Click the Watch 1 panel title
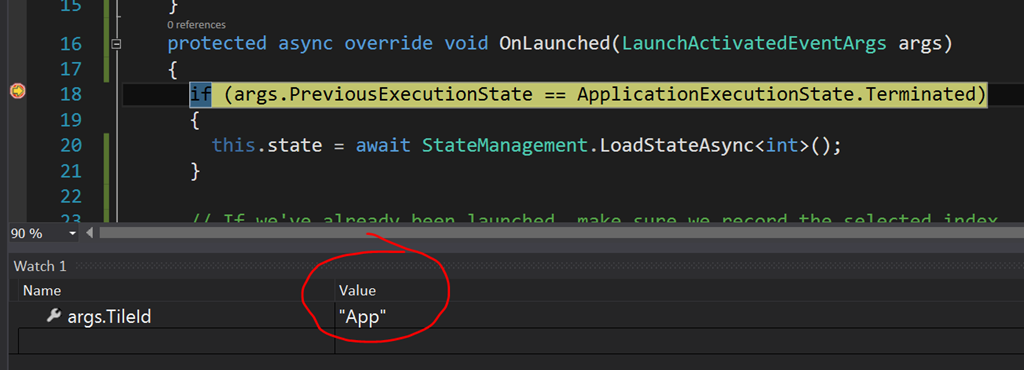This screenshot has height=370, width=1024. point(40,266)
